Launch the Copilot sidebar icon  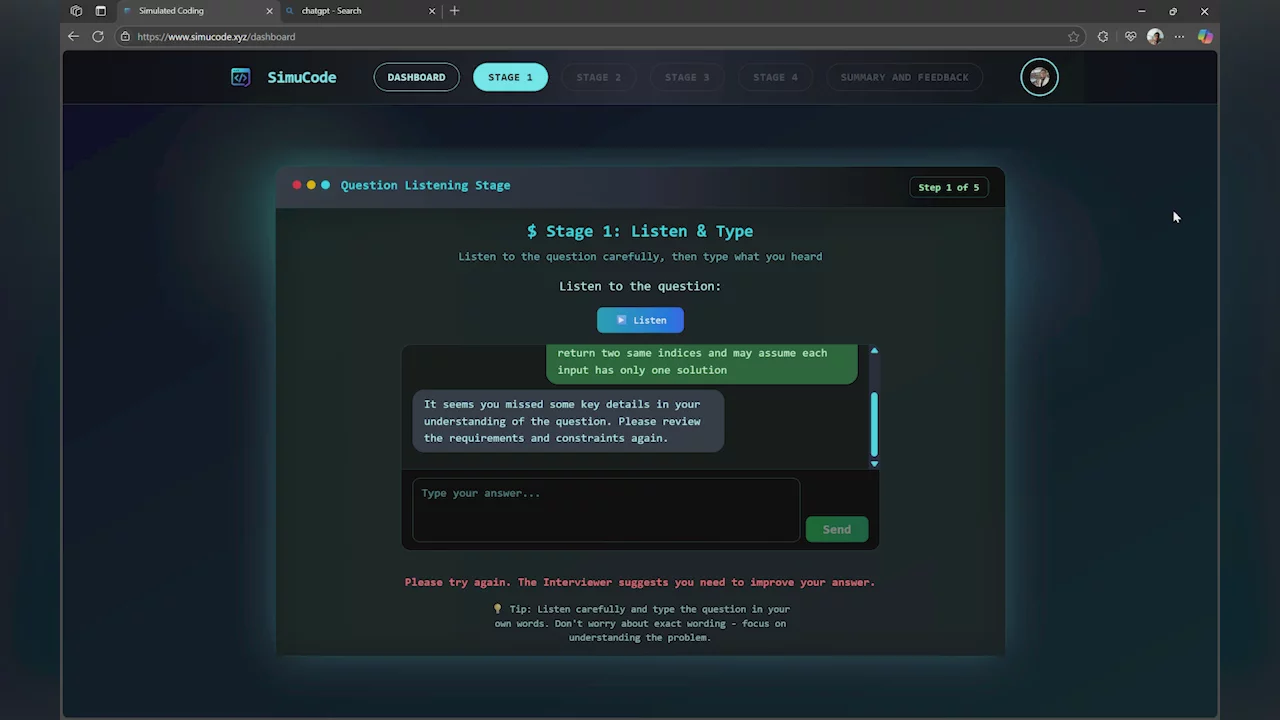[1205, 37]
